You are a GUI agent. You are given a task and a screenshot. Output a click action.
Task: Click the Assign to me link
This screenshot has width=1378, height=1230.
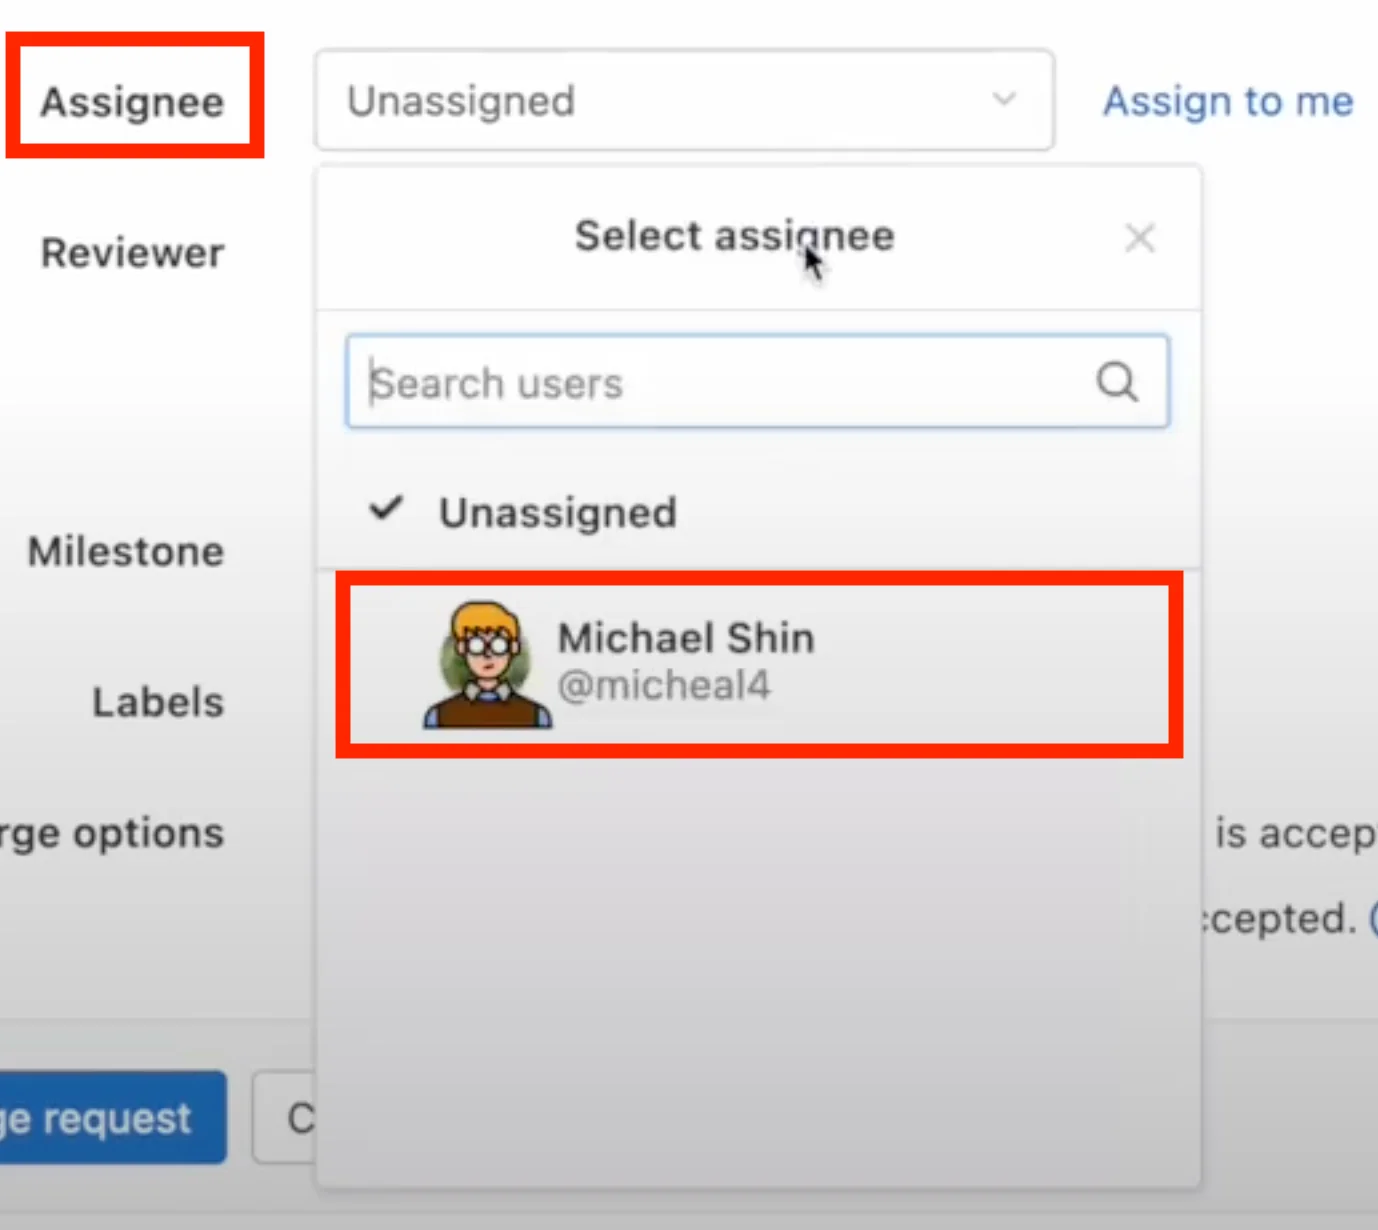coord(1227,101)
